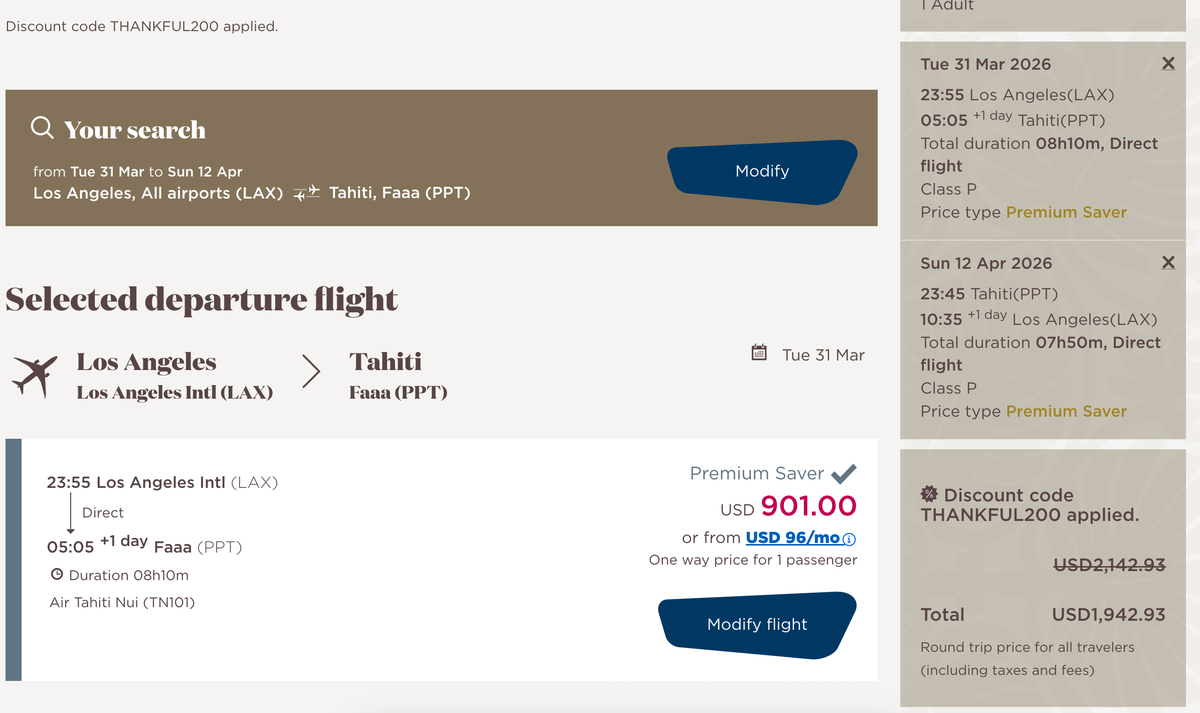
Task: Remove the Tue 31 Mar 2026 flight
Action: [x=1168, y=64]
